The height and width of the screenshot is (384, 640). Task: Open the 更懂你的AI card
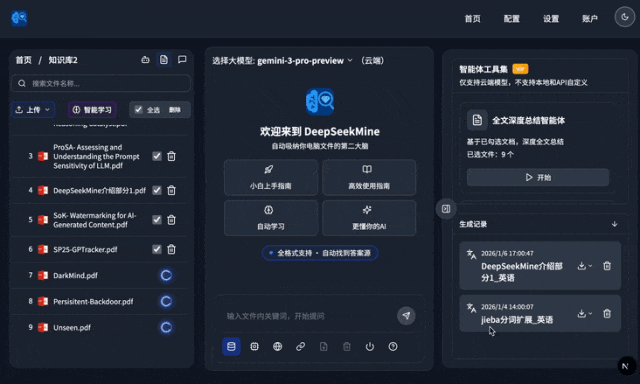coord(369,218)
